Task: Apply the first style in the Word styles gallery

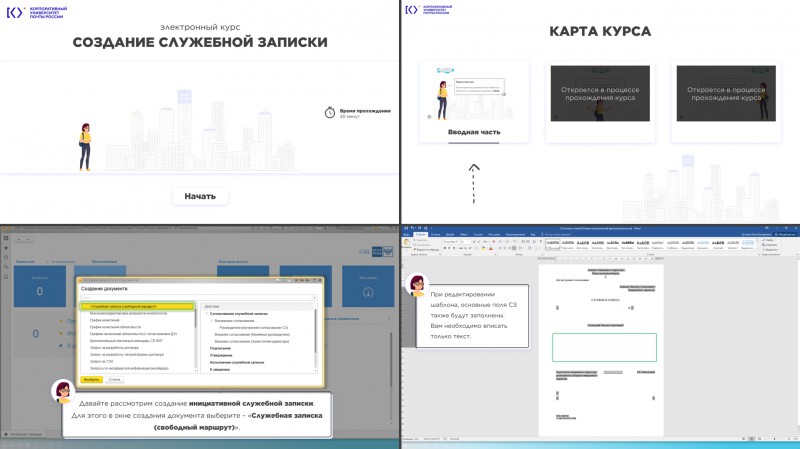Action: [x=553, y=244]
